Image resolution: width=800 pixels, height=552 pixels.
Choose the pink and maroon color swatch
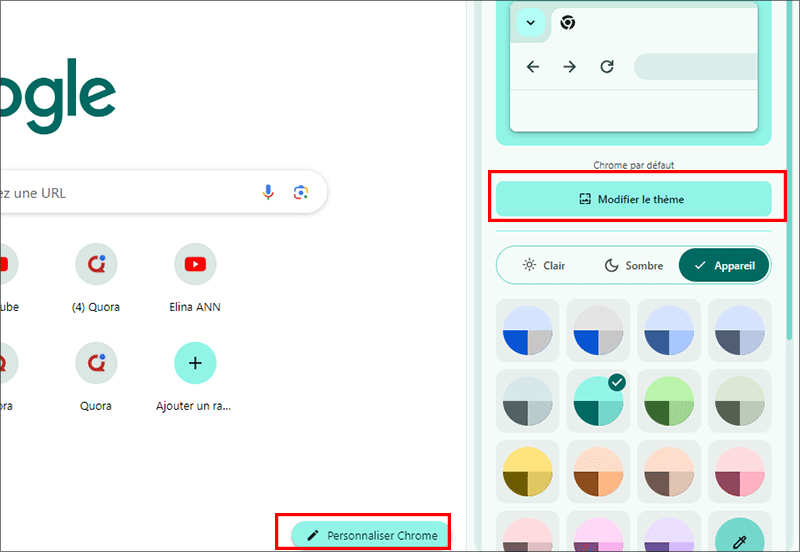[740, 472]
